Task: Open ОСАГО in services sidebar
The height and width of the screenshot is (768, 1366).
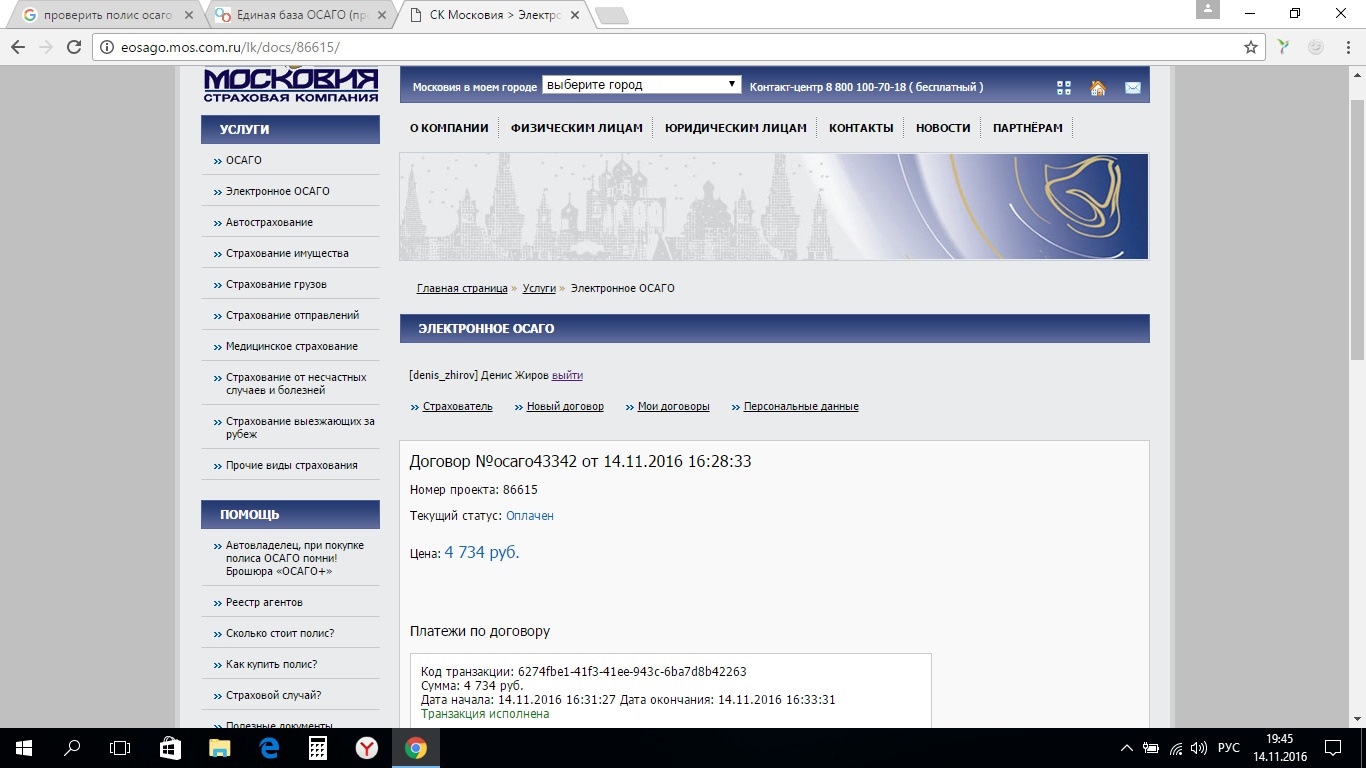Action: (244, 160)
